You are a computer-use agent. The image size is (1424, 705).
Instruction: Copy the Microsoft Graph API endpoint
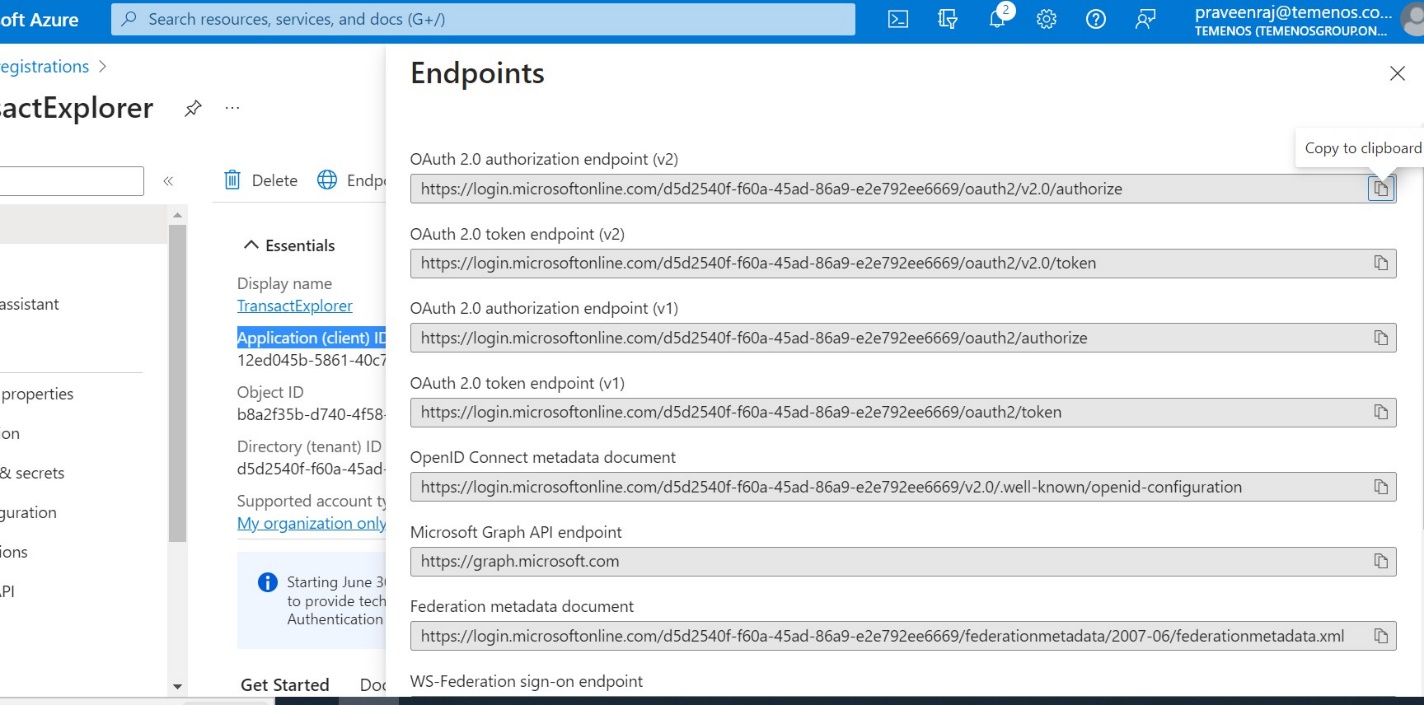[1380, 561]
